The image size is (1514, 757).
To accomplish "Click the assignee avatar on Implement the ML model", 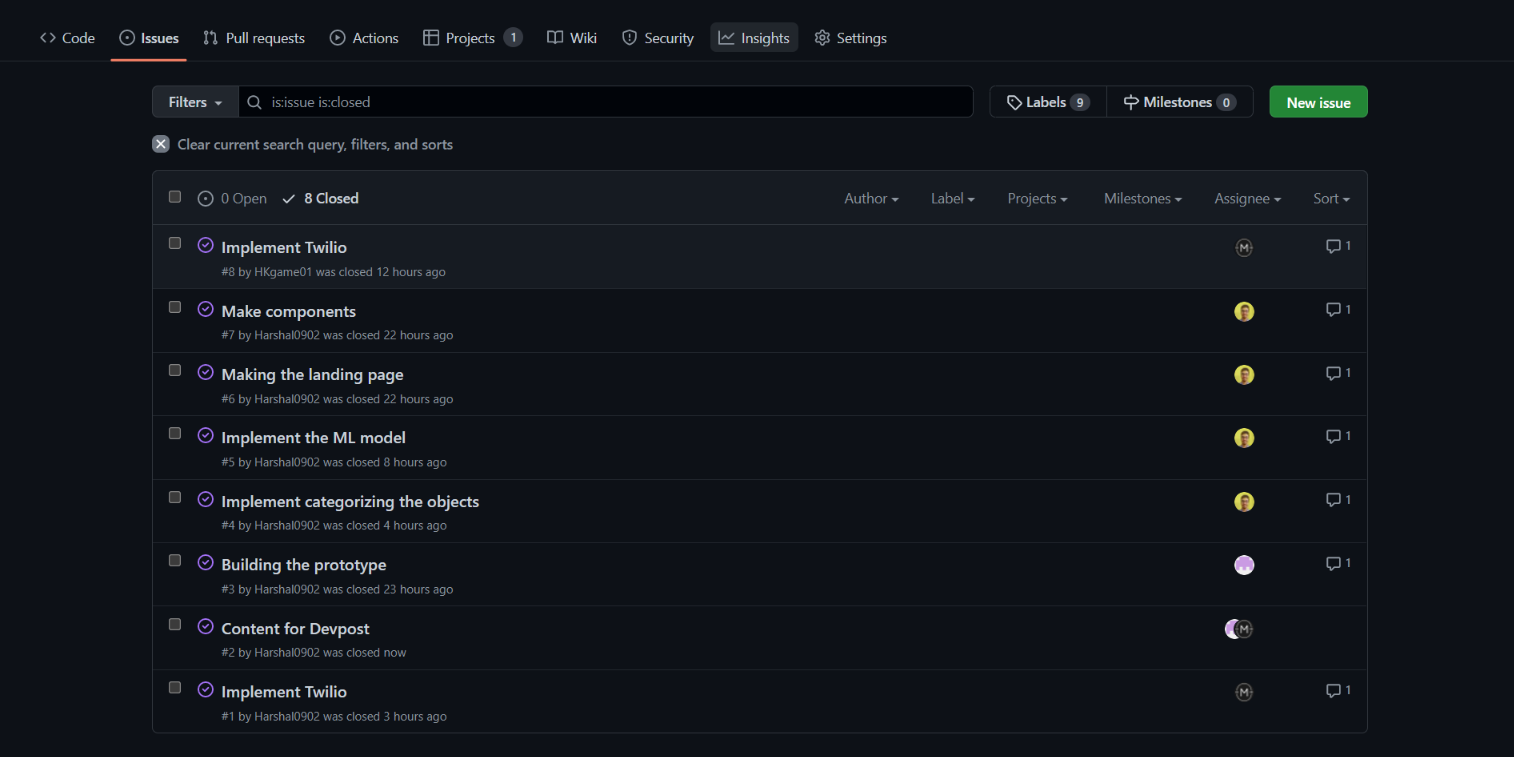I will click(x=1244, y=438).
